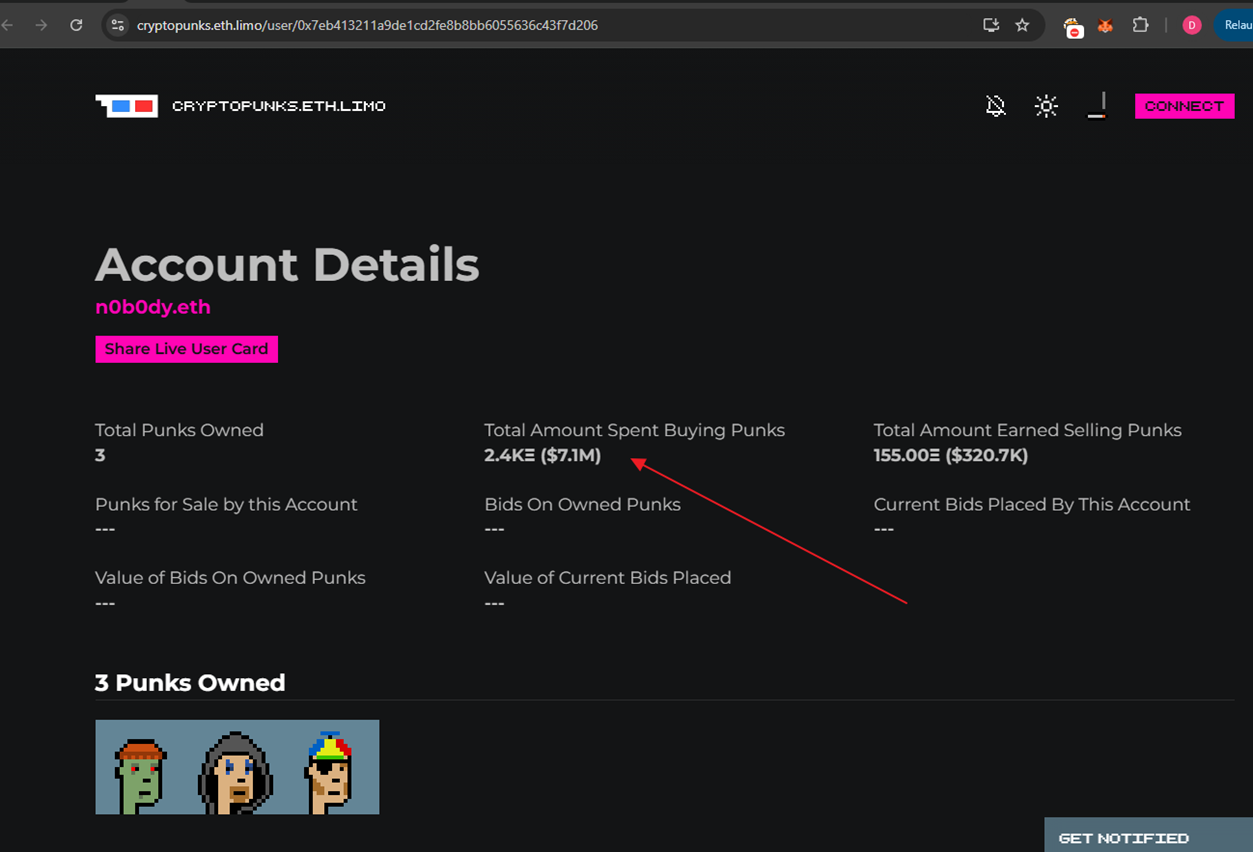Screen dimensions: 1253x852
Task: Click the CRYPTOPUNKS.ETH.LIMO home link
Action: [278, 106]
